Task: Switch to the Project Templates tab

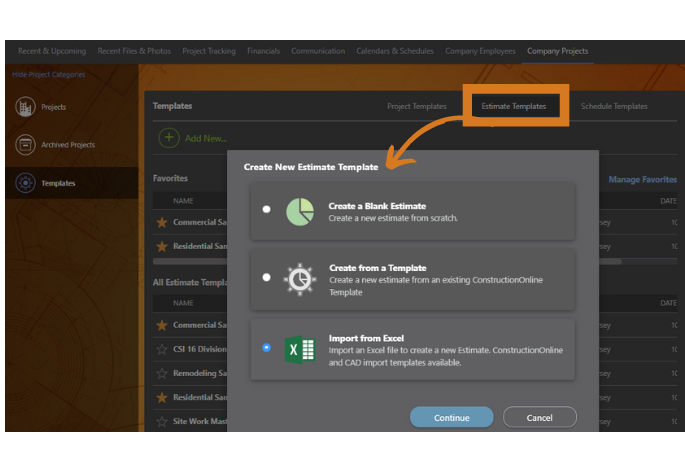Action: pyautogui.click(x=416, y=106)
